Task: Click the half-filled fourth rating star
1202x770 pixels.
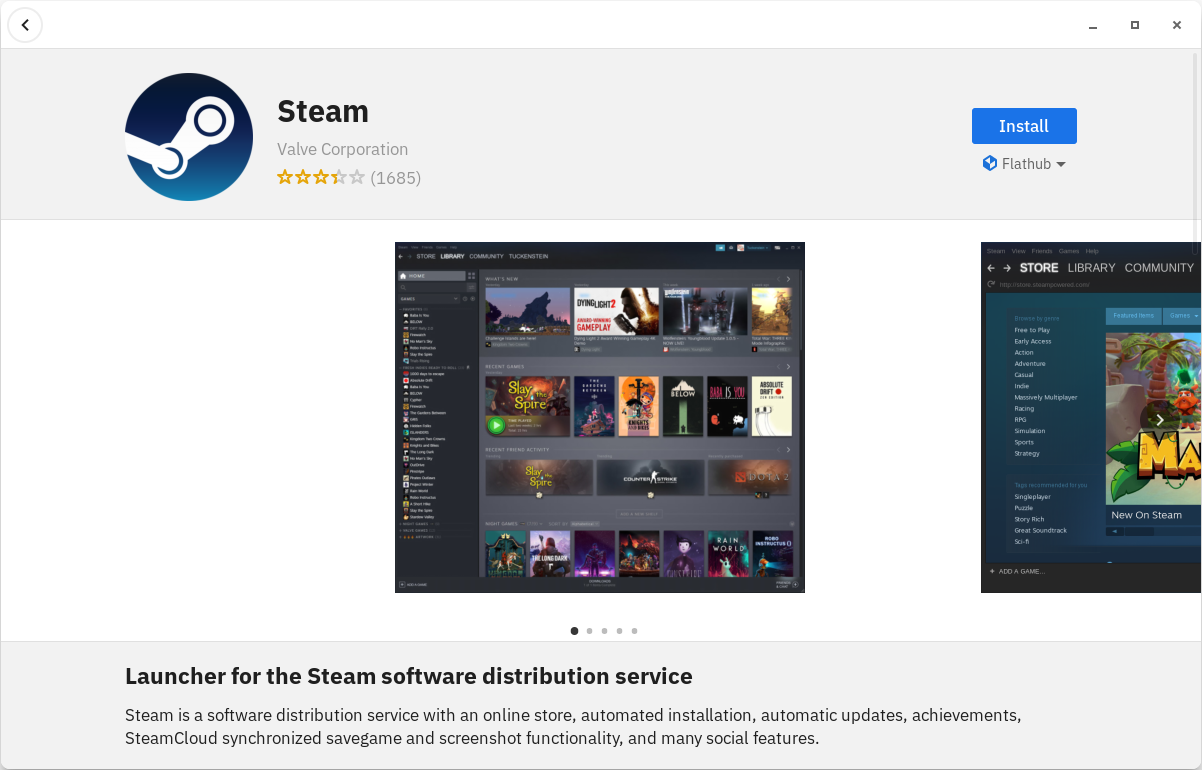Action: coord(339,177)
